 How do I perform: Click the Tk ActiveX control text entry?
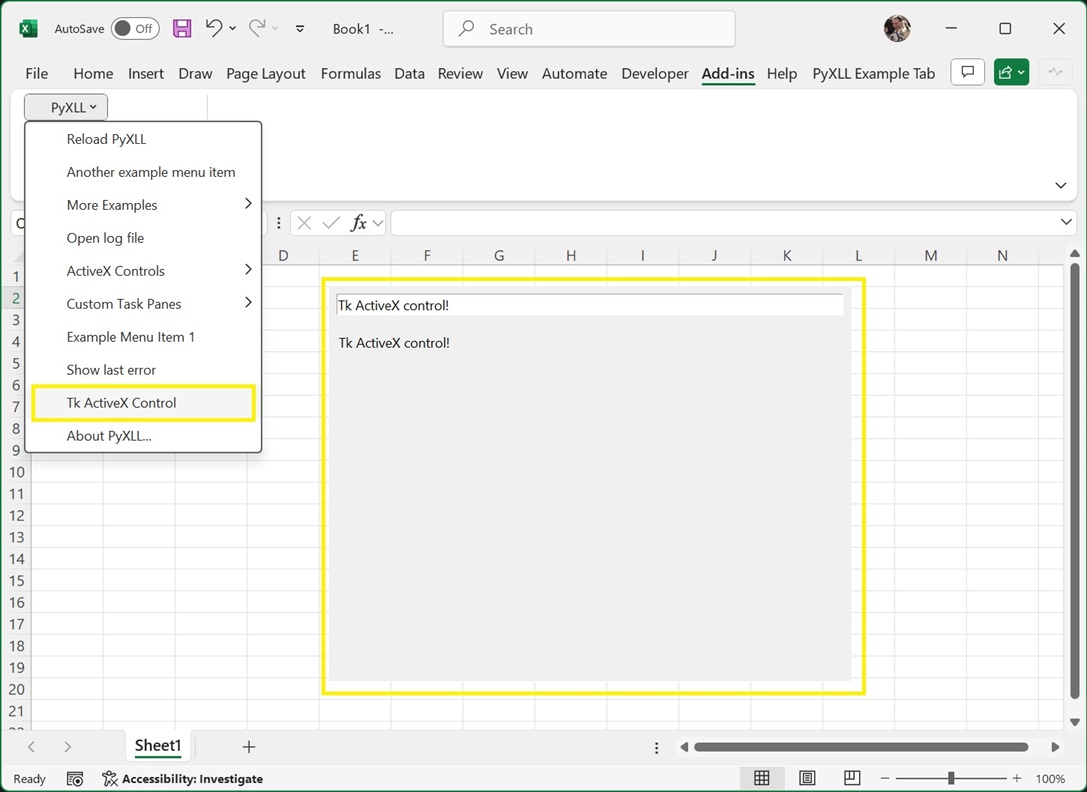[589, 305]
